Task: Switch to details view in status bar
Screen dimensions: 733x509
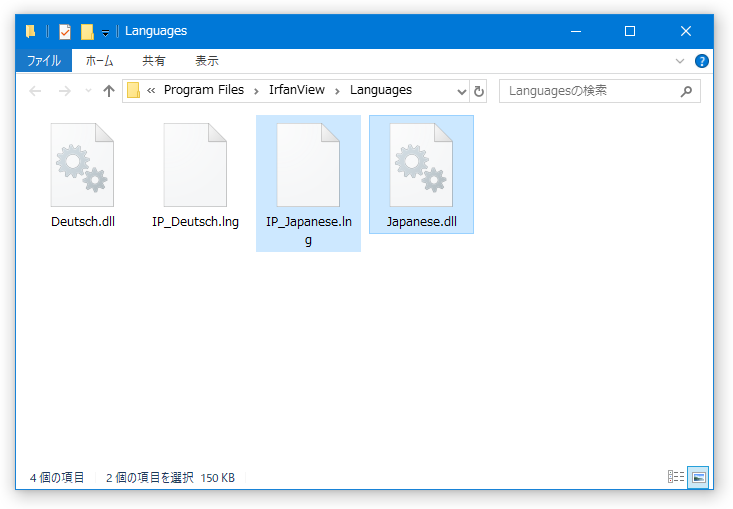Action: click(x=676, y=477)
